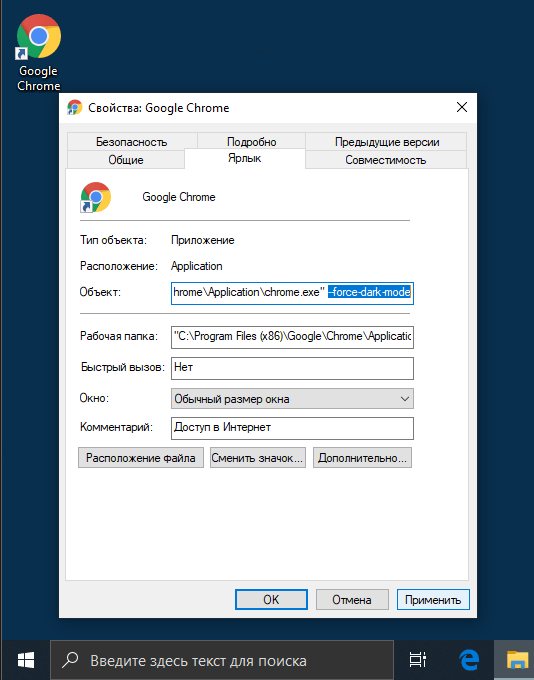
Task: Select the Google Chrome desktop shortcut icon
Action: [39, 52]
